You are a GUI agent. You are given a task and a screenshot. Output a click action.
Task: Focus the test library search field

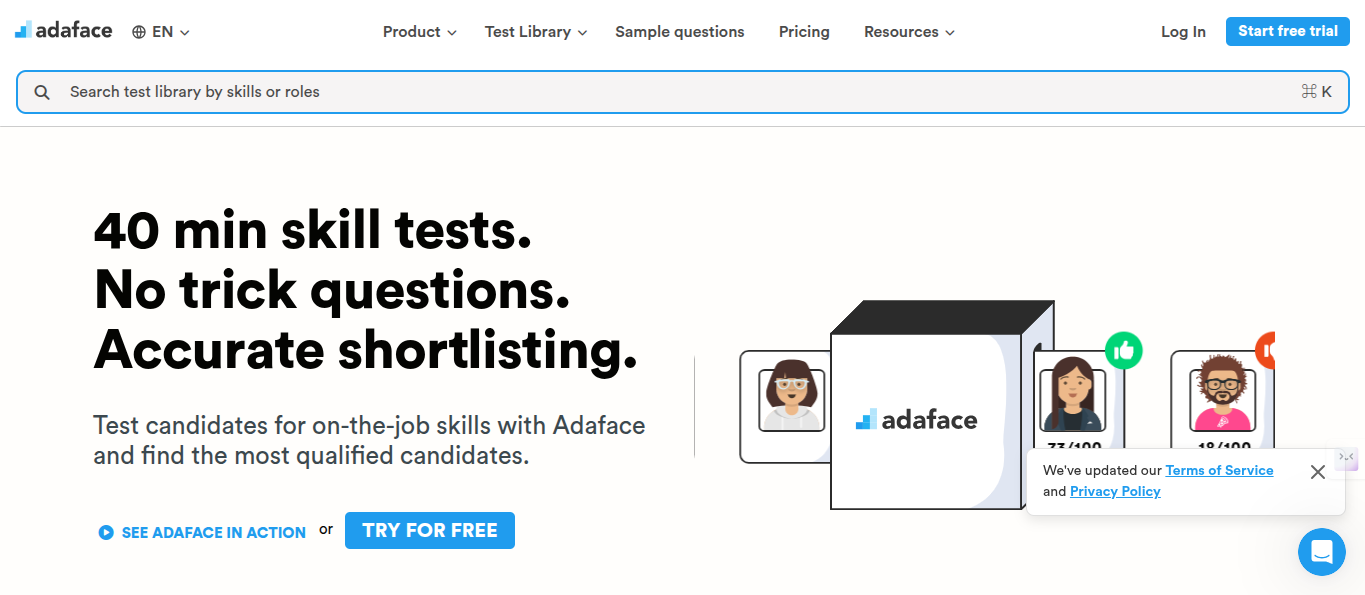point(683,92)
